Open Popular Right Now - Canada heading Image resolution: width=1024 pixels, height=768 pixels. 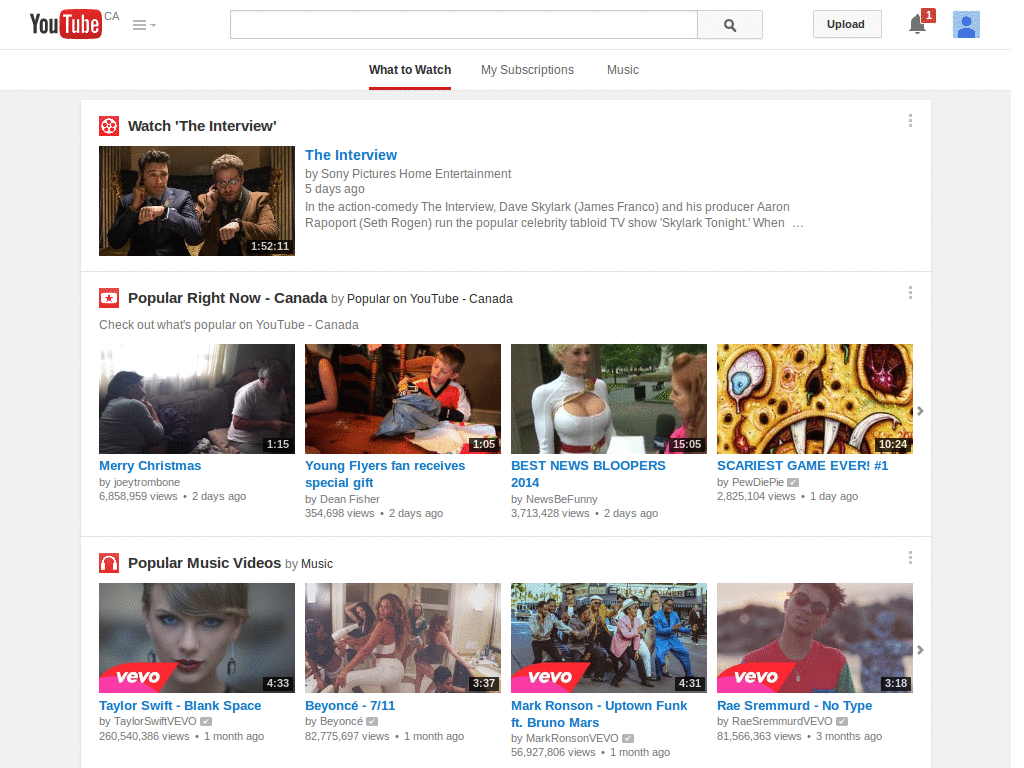pos(227,298)
